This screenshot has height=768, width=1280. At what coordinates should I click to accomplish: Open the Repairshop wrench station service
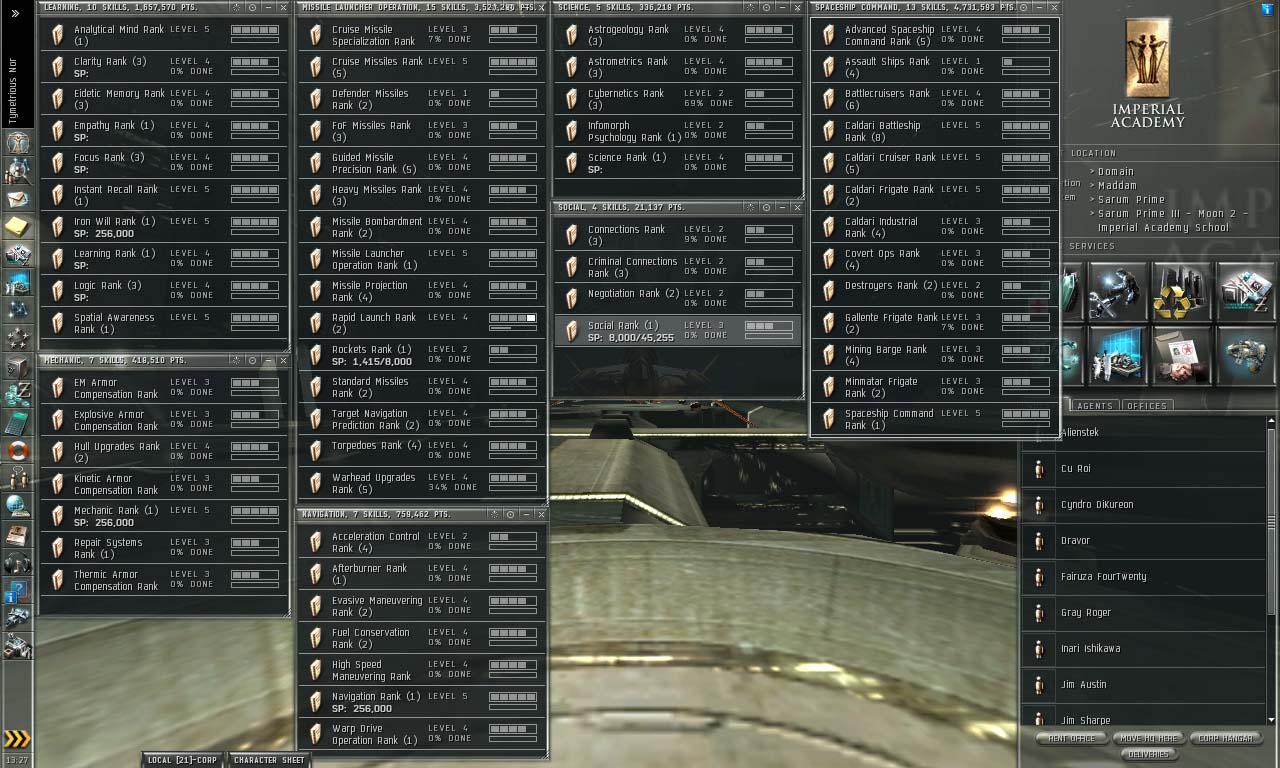(x=1118, y=292)
